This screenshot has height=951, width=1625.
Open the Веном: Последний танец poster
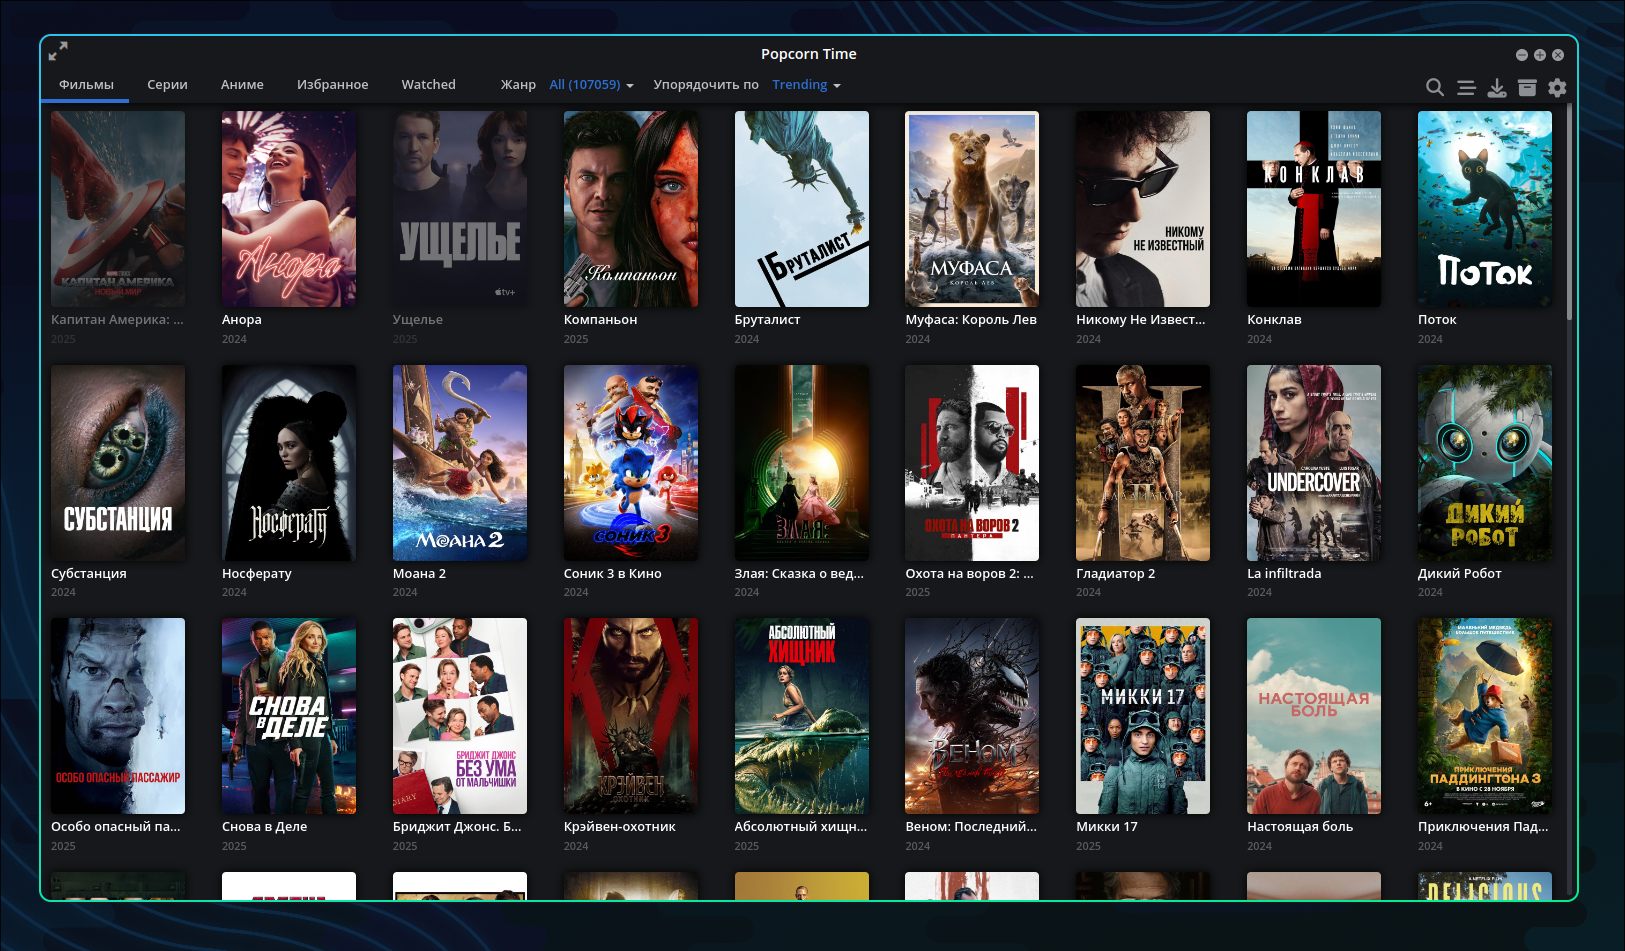pyautogui.click(x=972, y=716)
